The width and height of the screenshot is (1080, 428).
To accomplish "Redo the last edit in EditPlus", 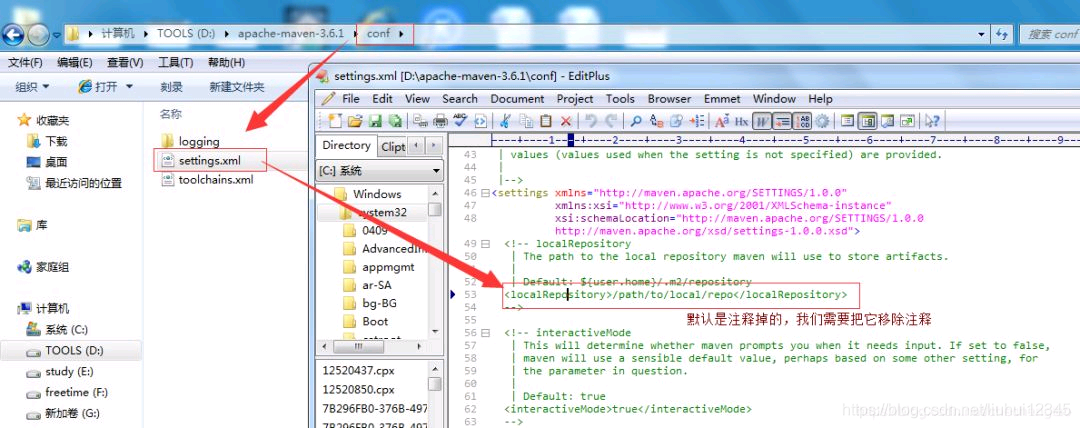I will point(612,121).
